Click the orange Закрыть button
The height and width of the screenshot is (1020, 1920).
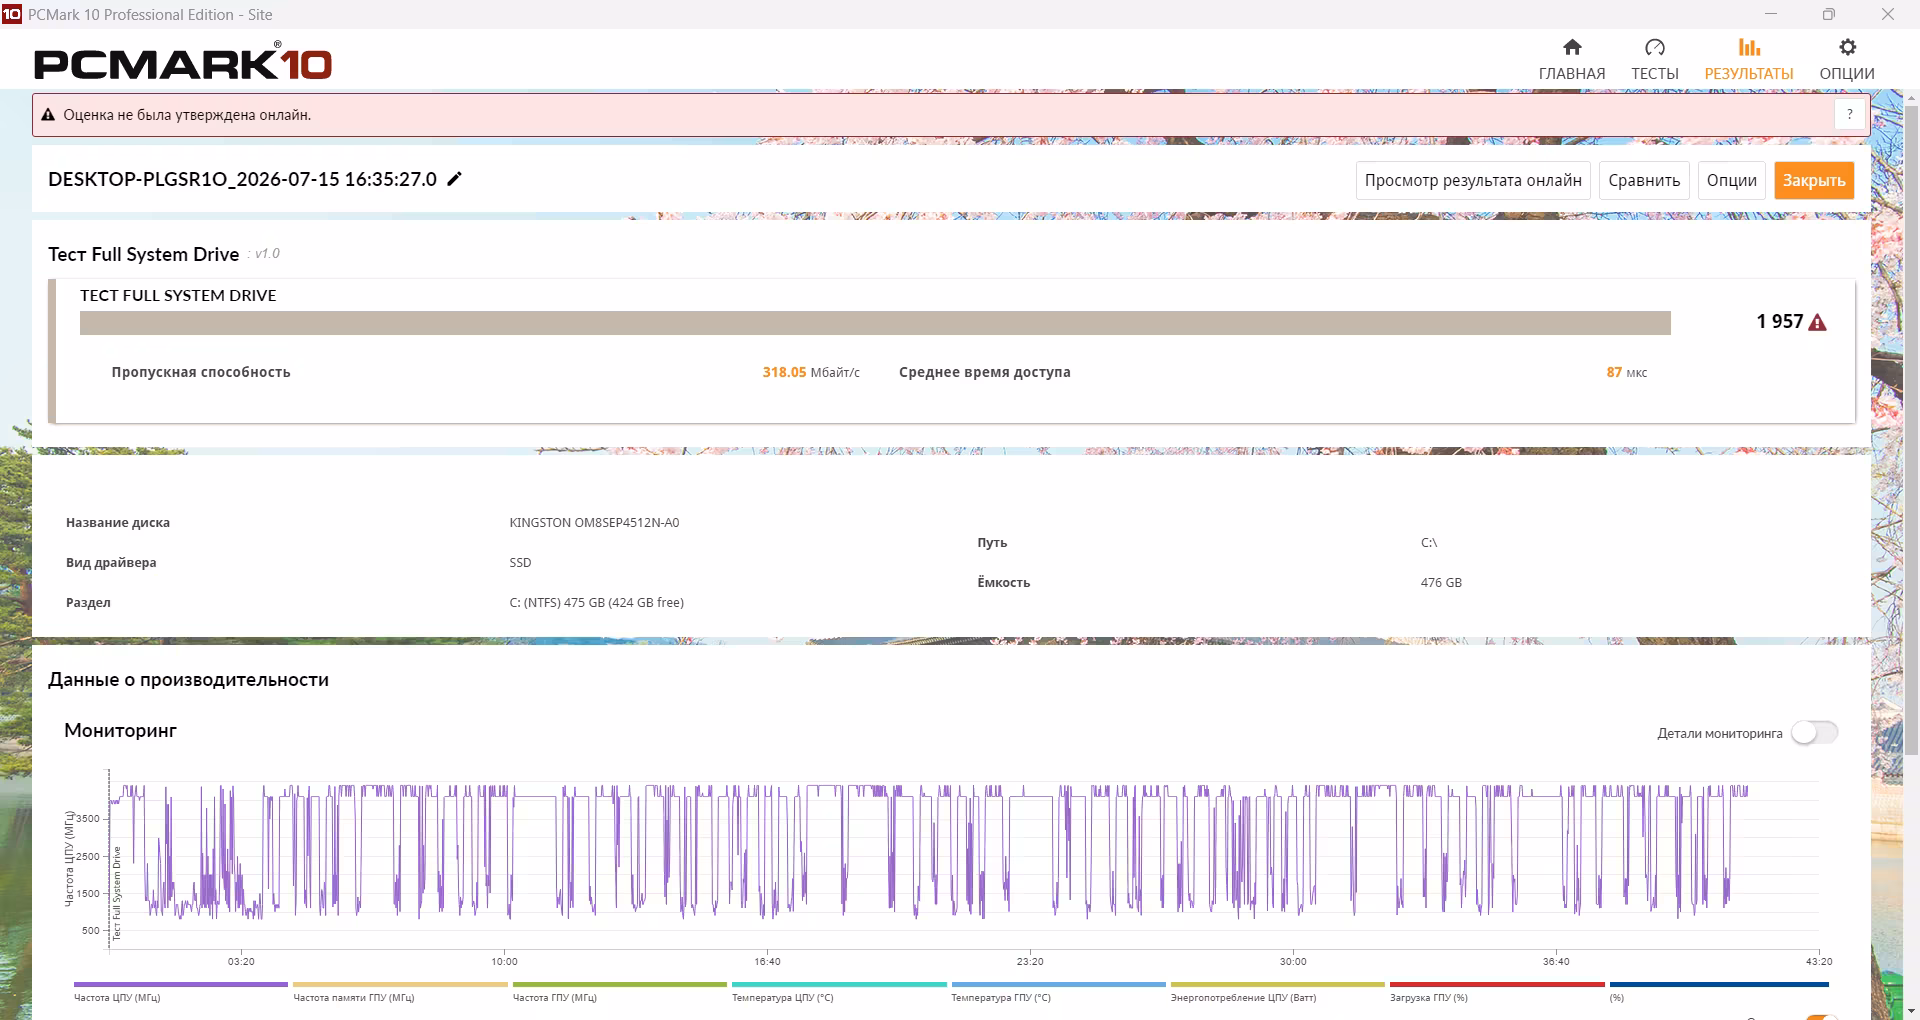coord(1814,180)
